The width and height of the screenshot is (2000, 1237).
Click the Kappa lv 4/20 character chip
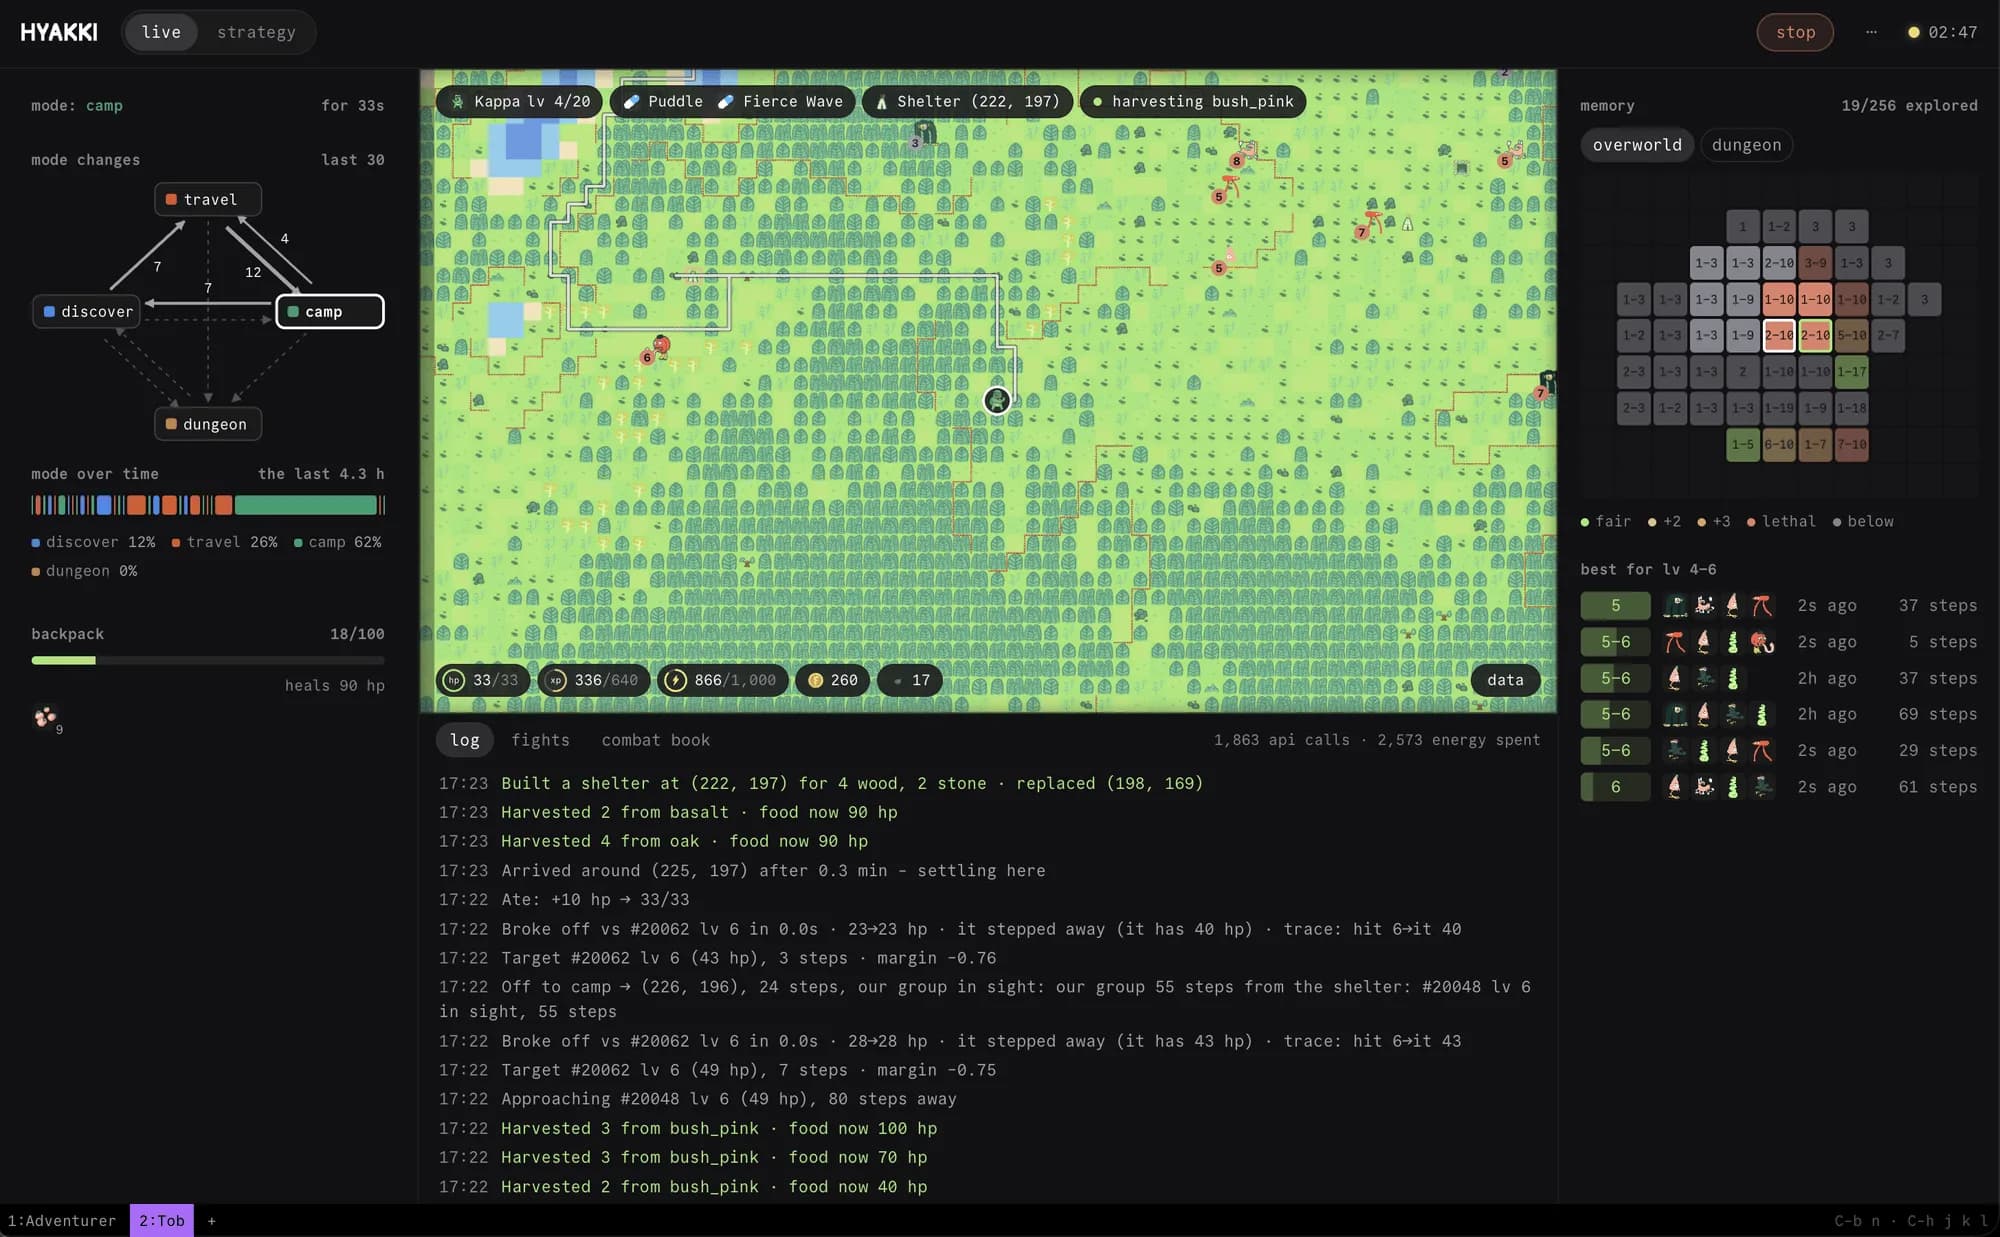click(520, 101)
